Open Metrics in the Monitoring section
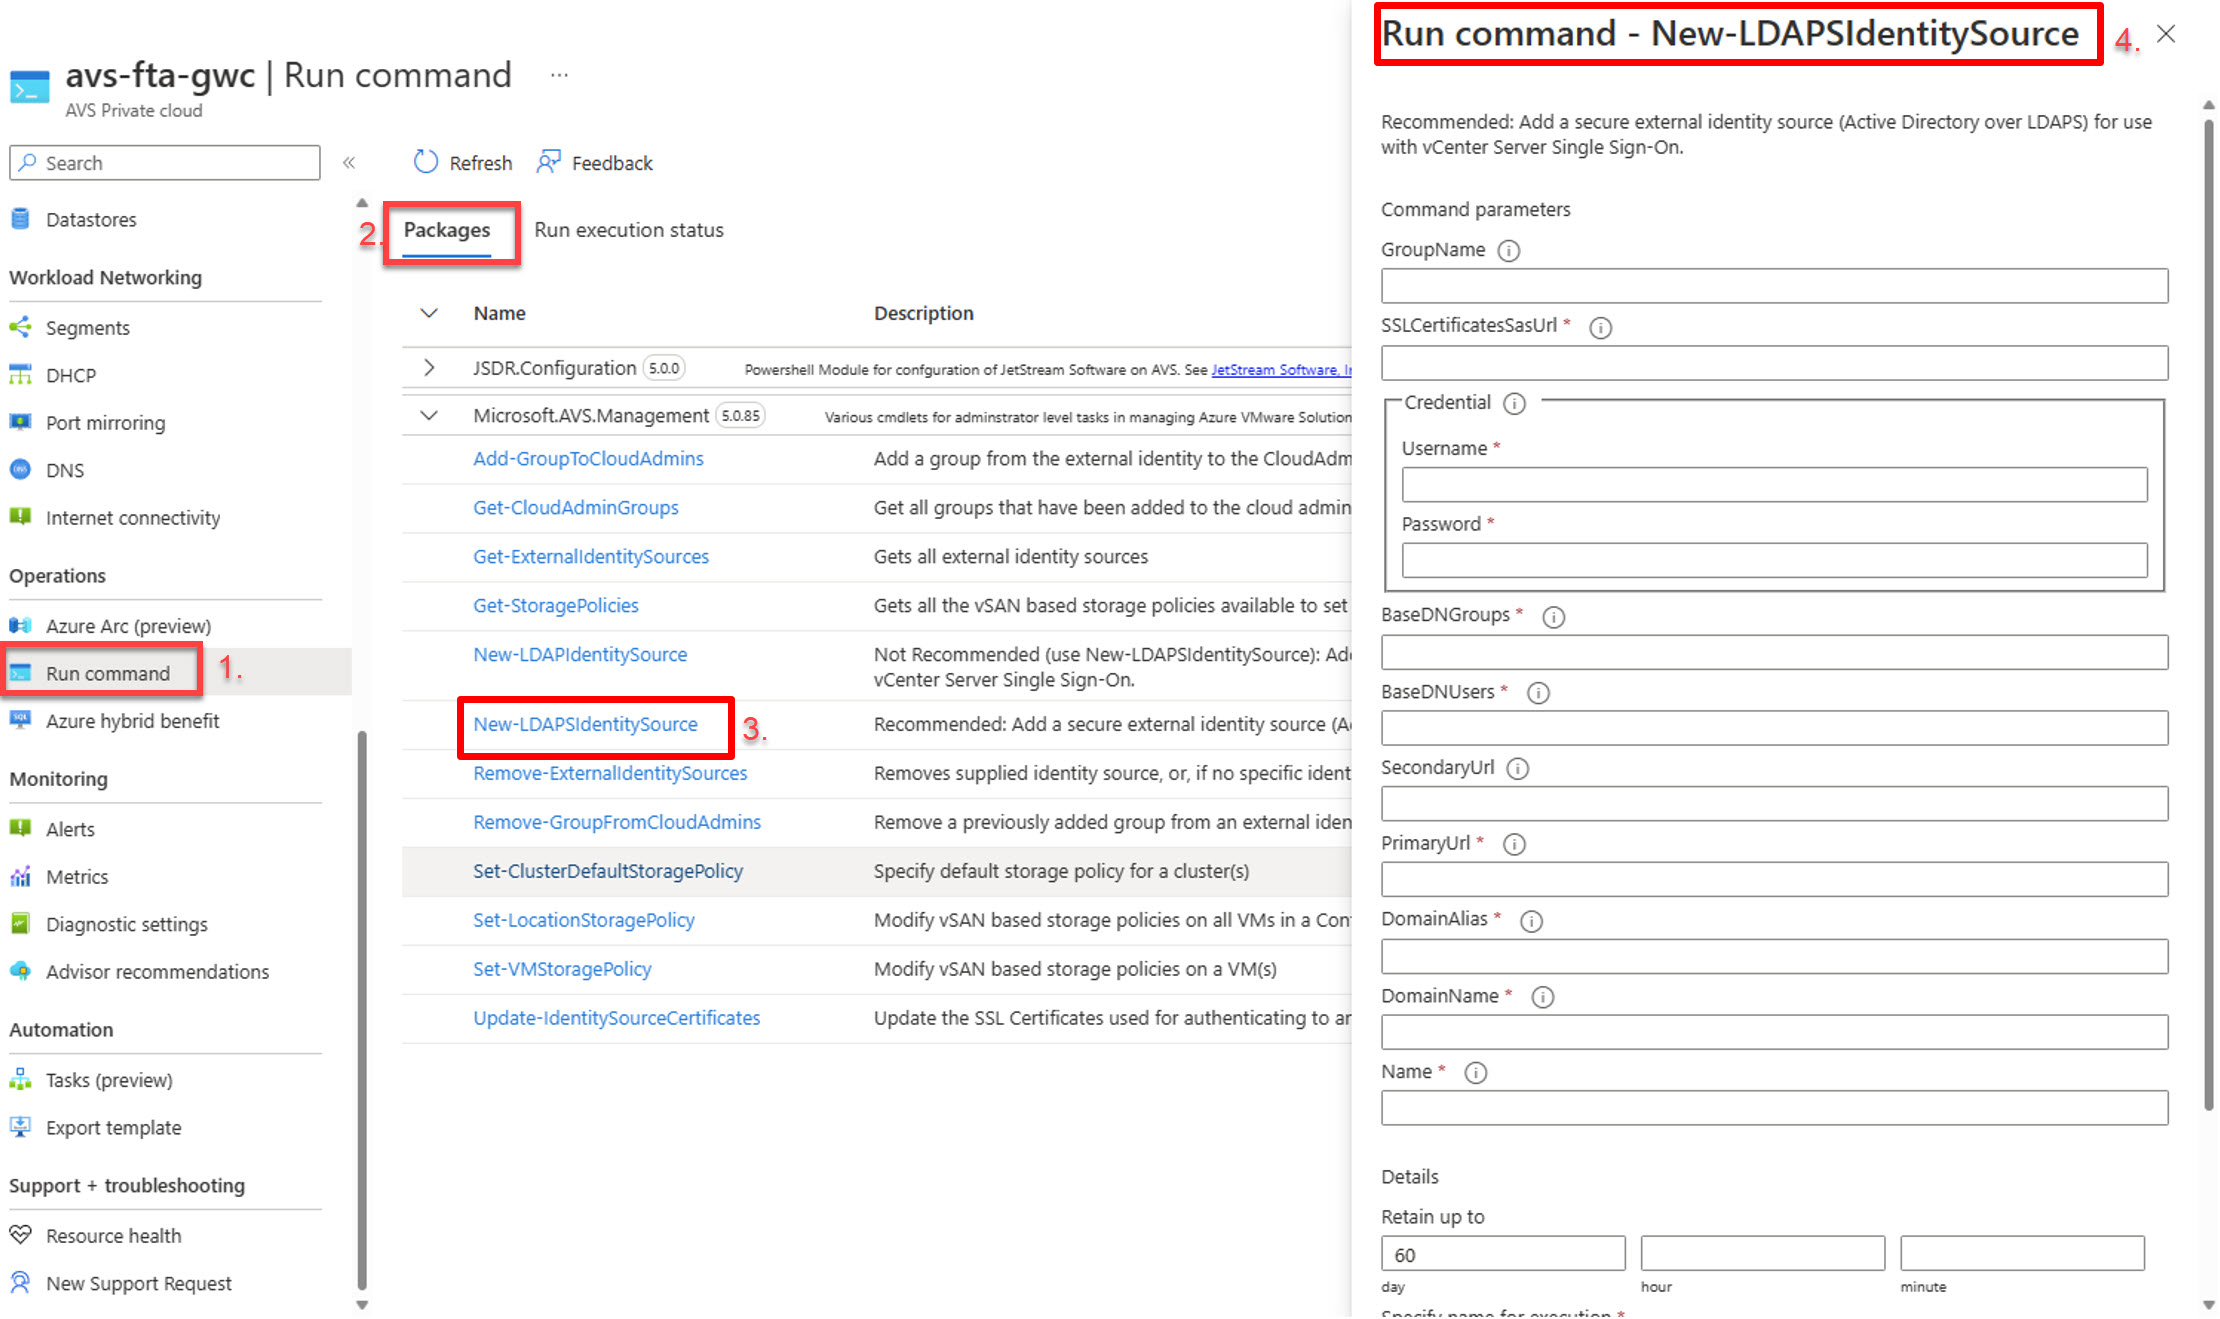Screen dimensions: 2220x1319 [x=76, y=877]
